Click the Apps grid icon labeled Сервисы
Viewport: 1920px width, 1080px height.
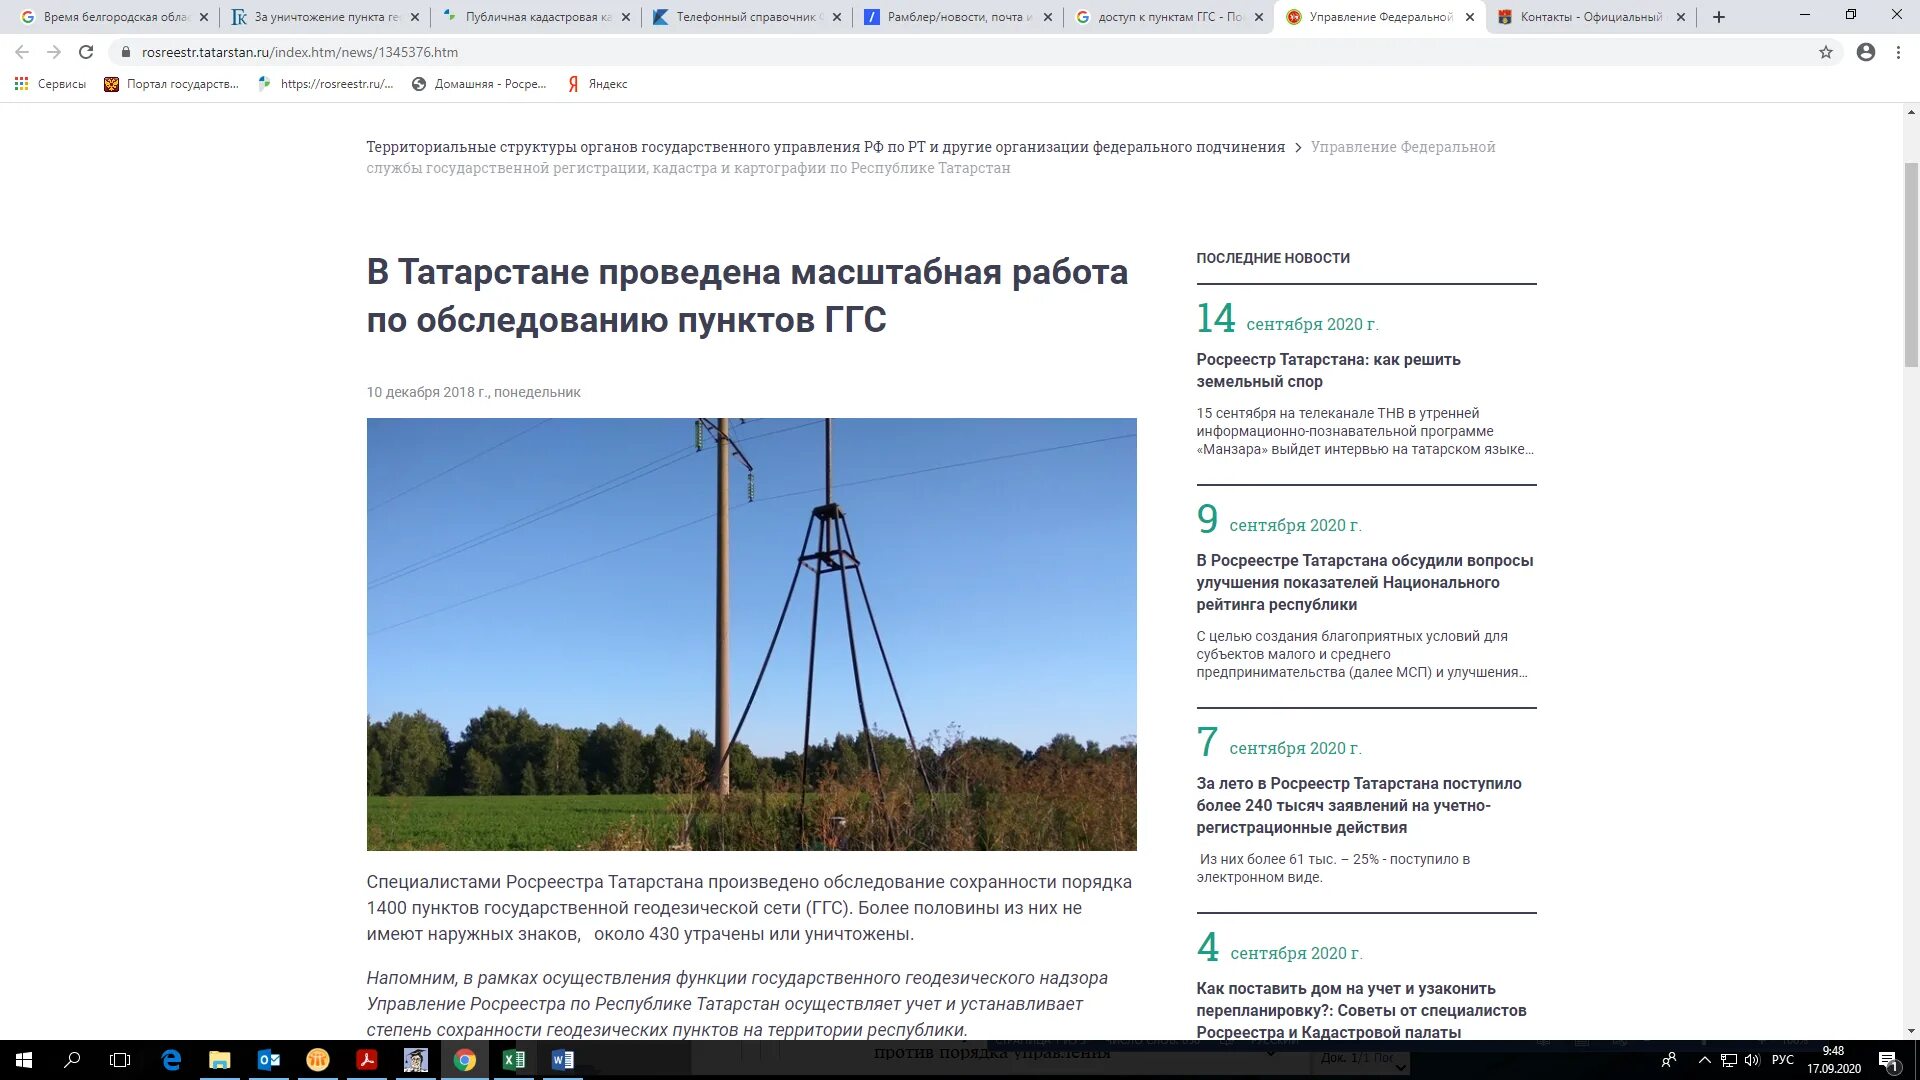click(x=21, y=84)
